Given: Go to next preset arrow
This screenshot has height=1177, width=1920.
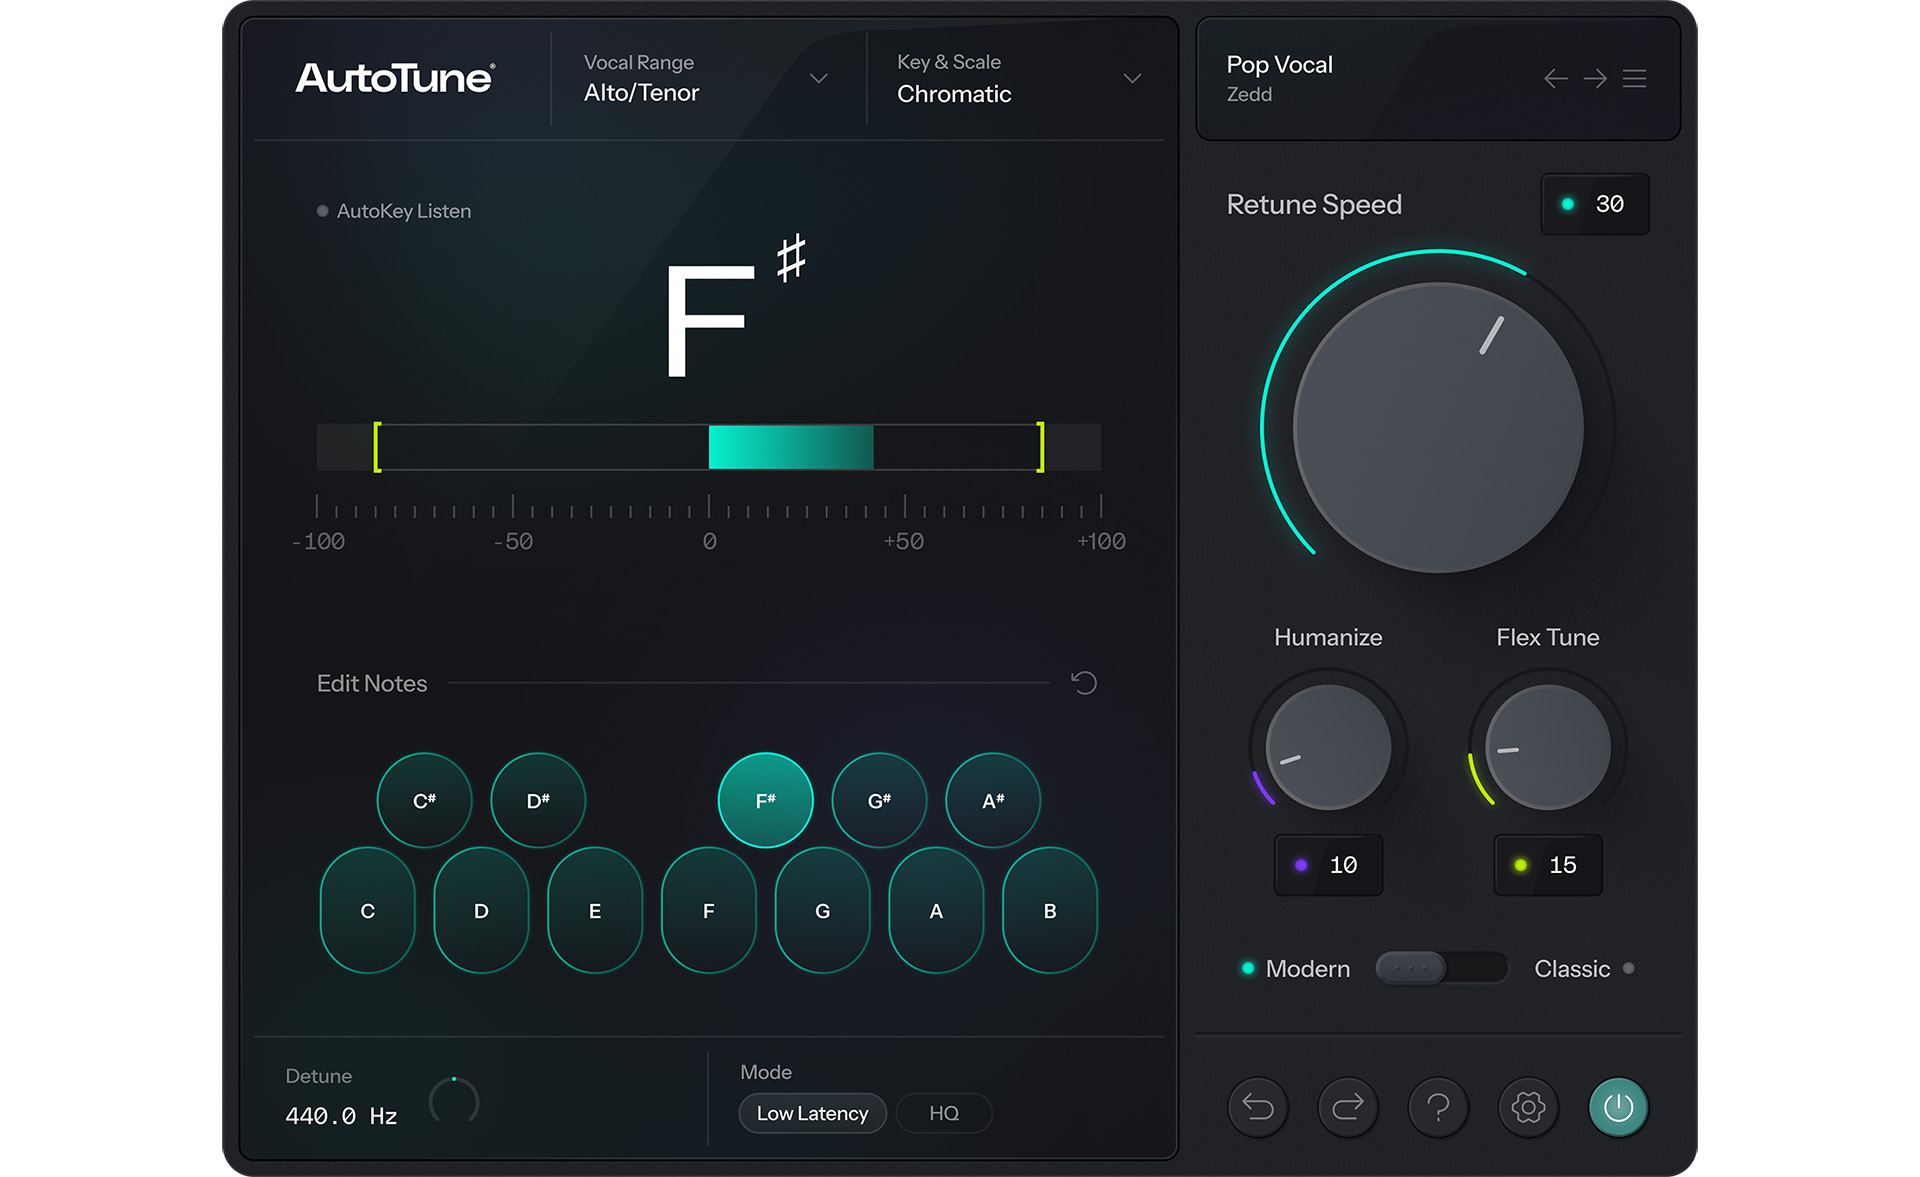Looking at the screenshot, I should (x=1595, y=78).
